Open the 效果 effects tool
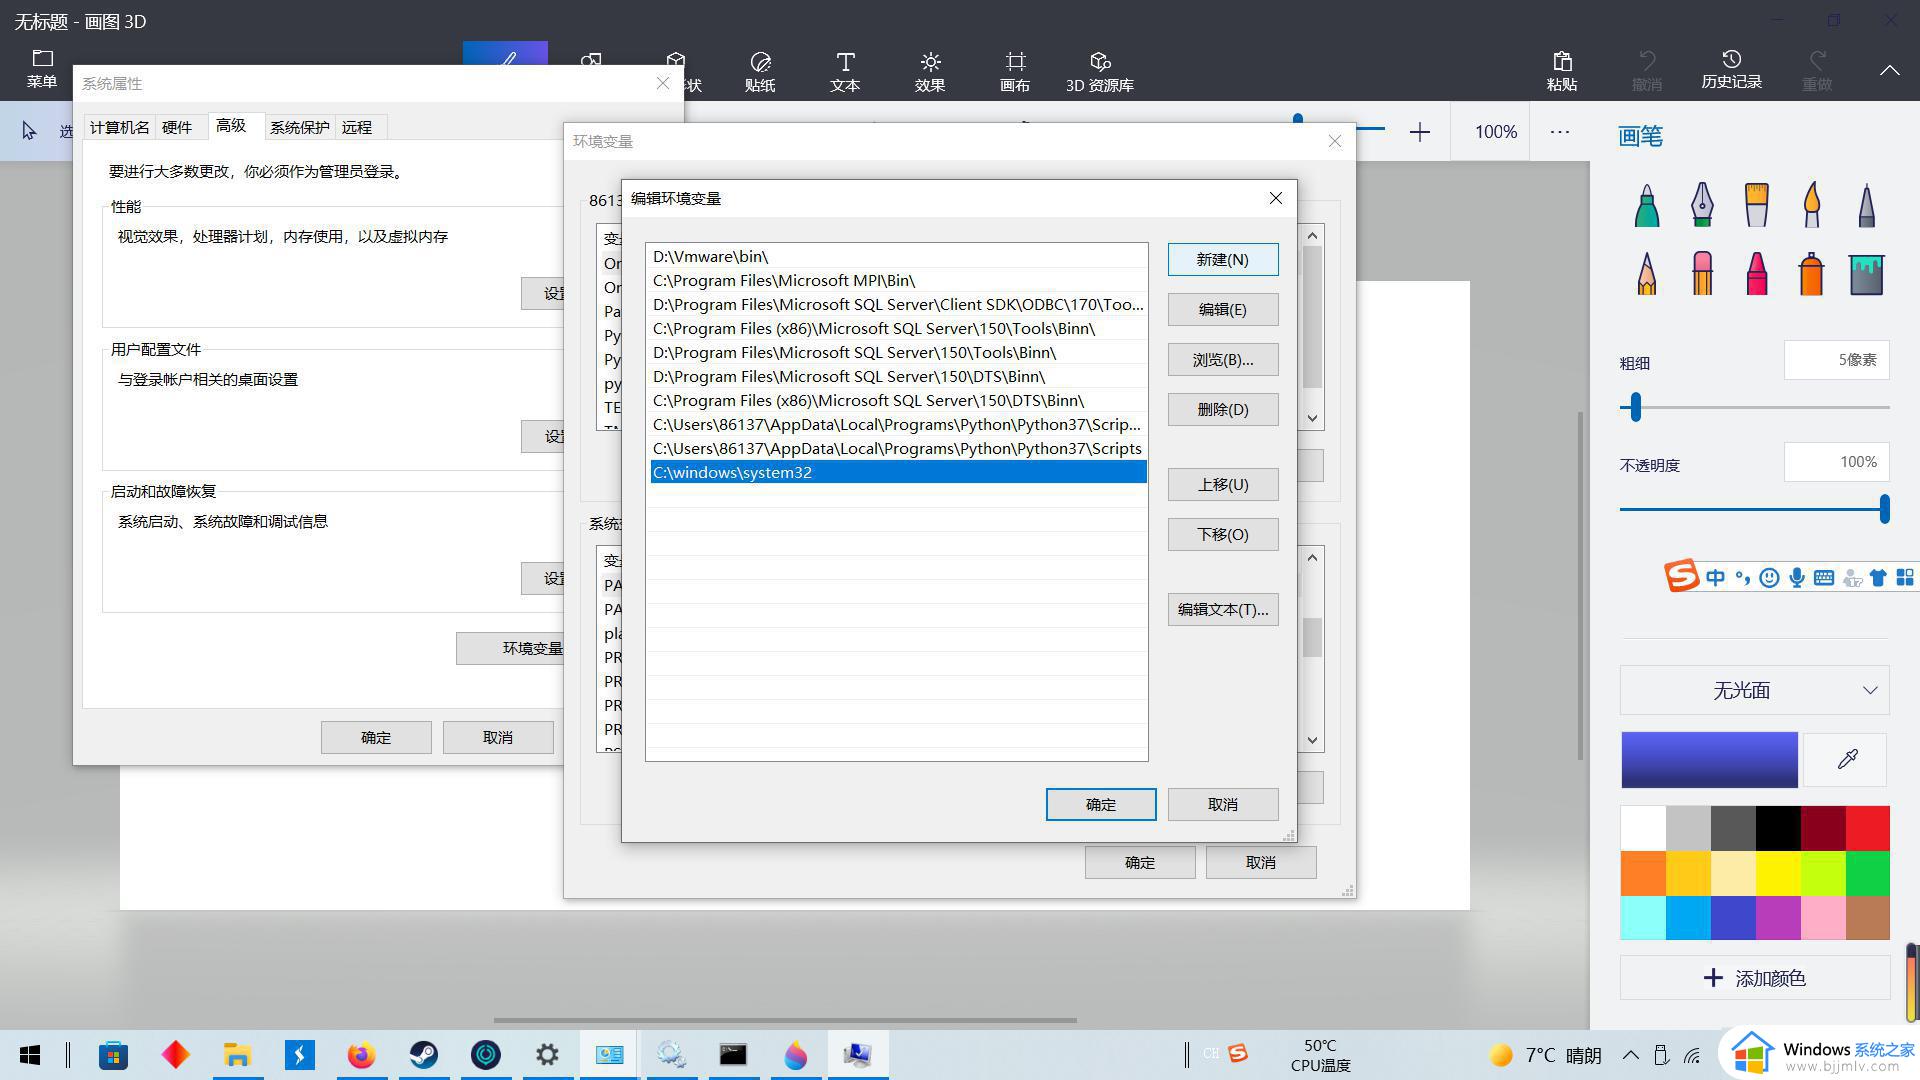The height and width of the screenshot is (1080, 1920). coord(930,72)
